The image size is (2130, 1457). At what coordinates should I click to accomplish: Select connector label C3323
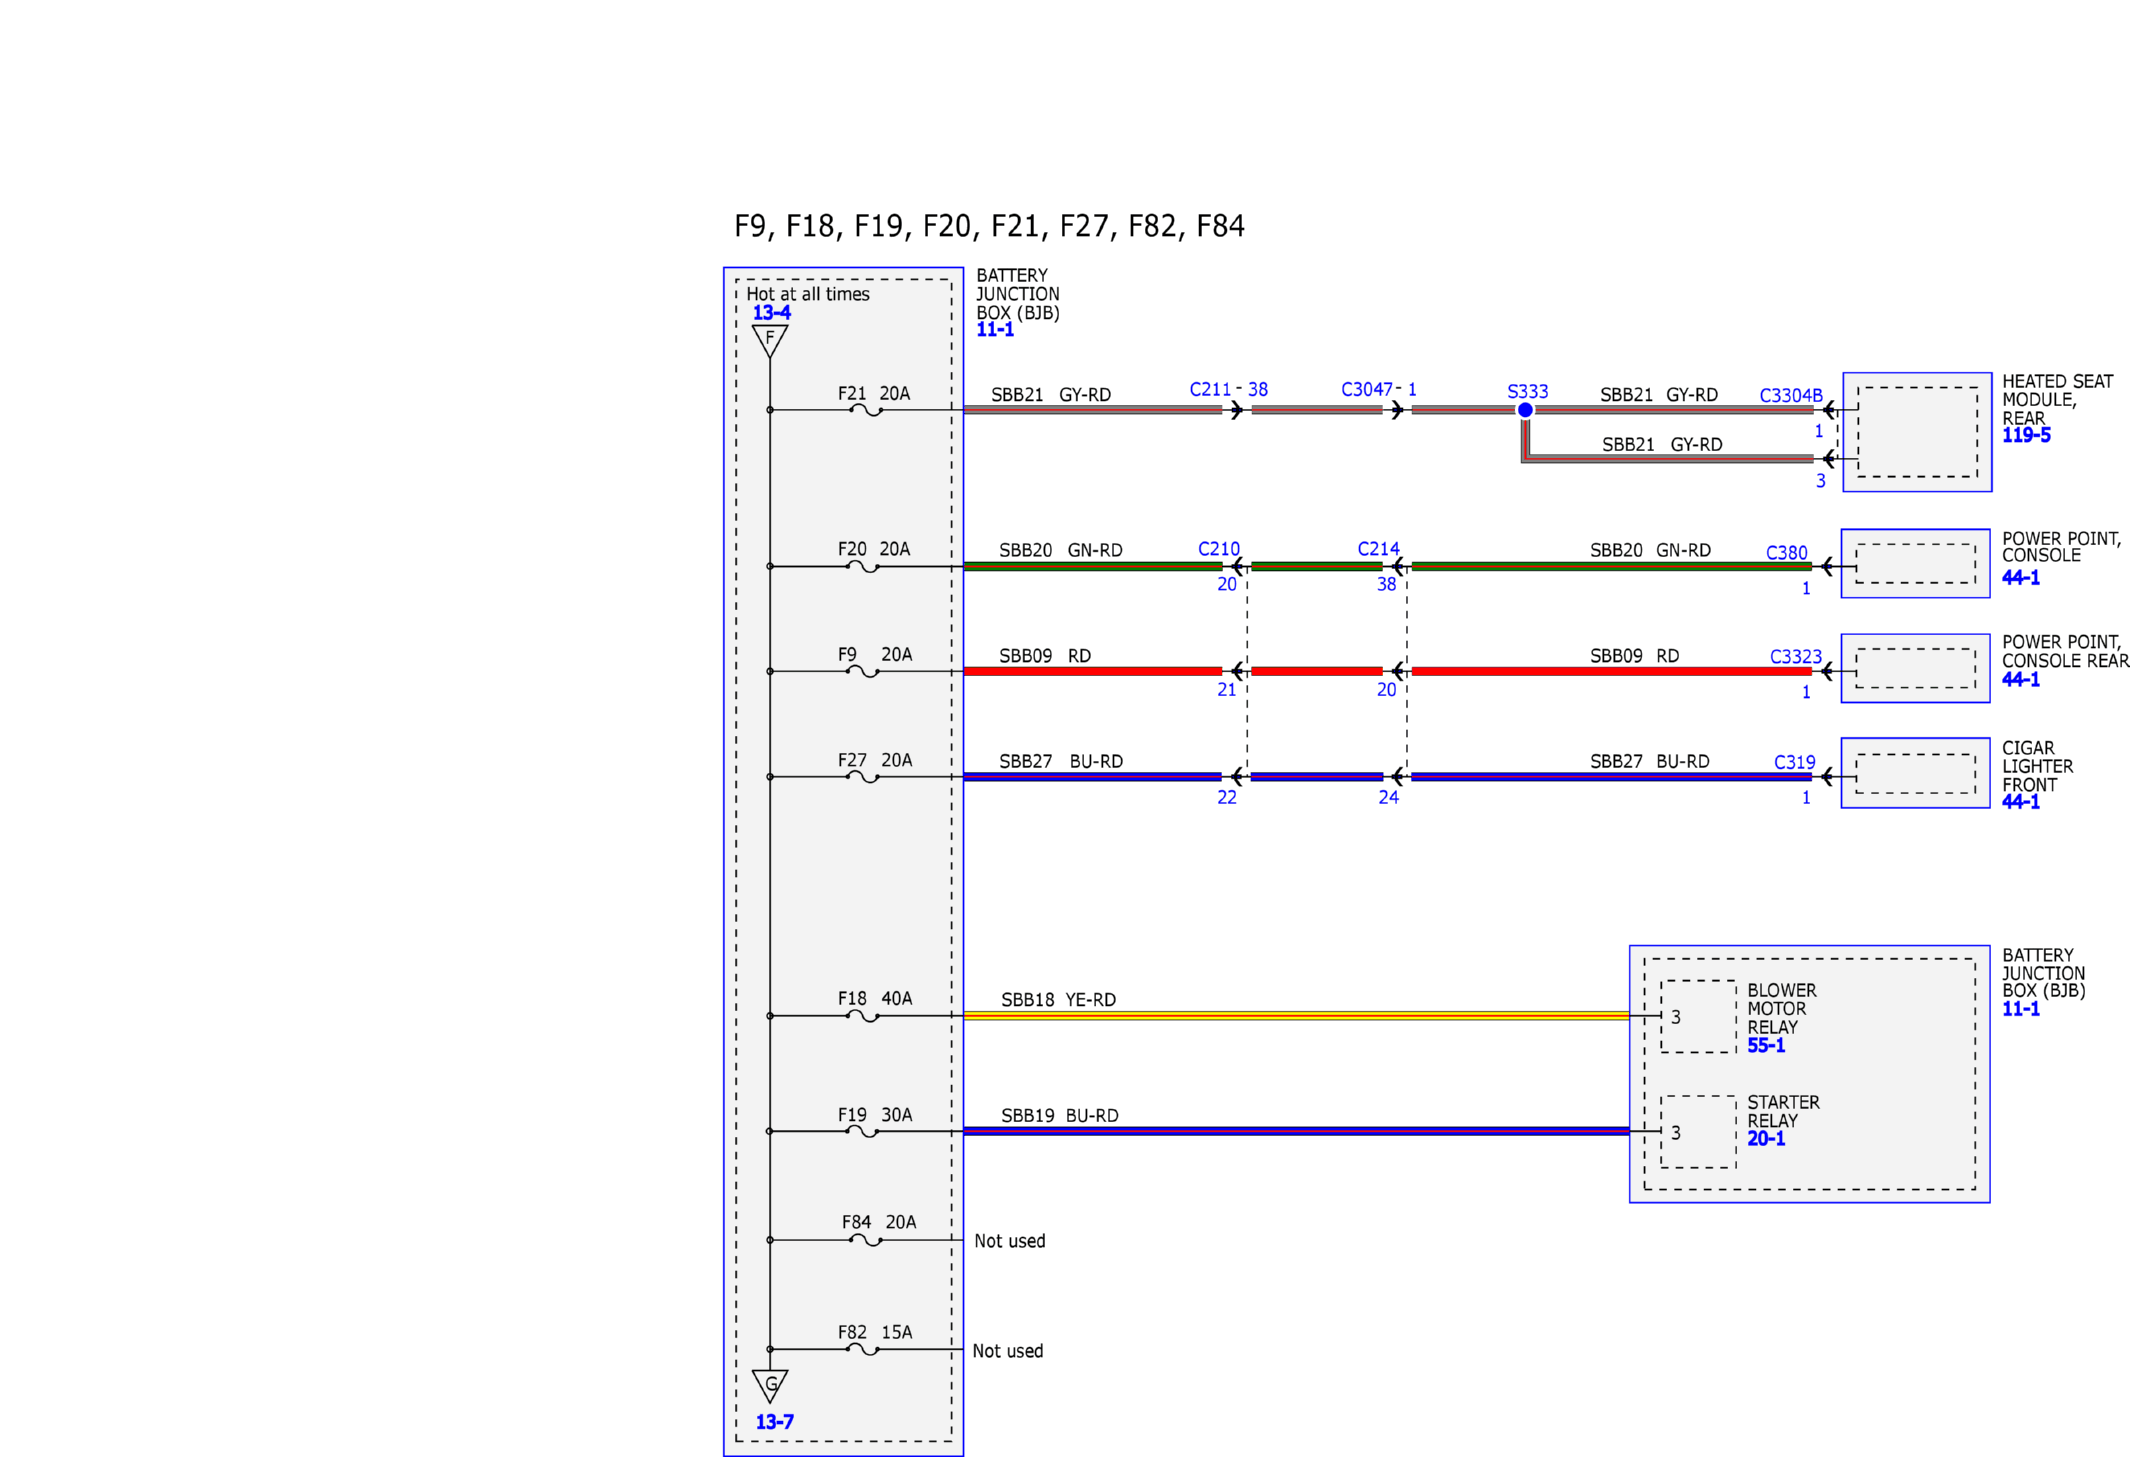(1796, 657)
